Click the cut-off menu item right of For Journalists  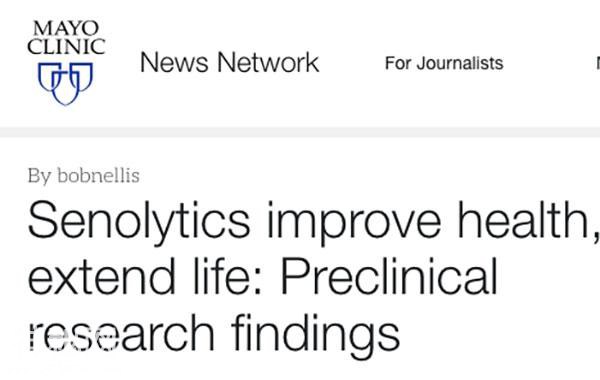tap(597, 63)
